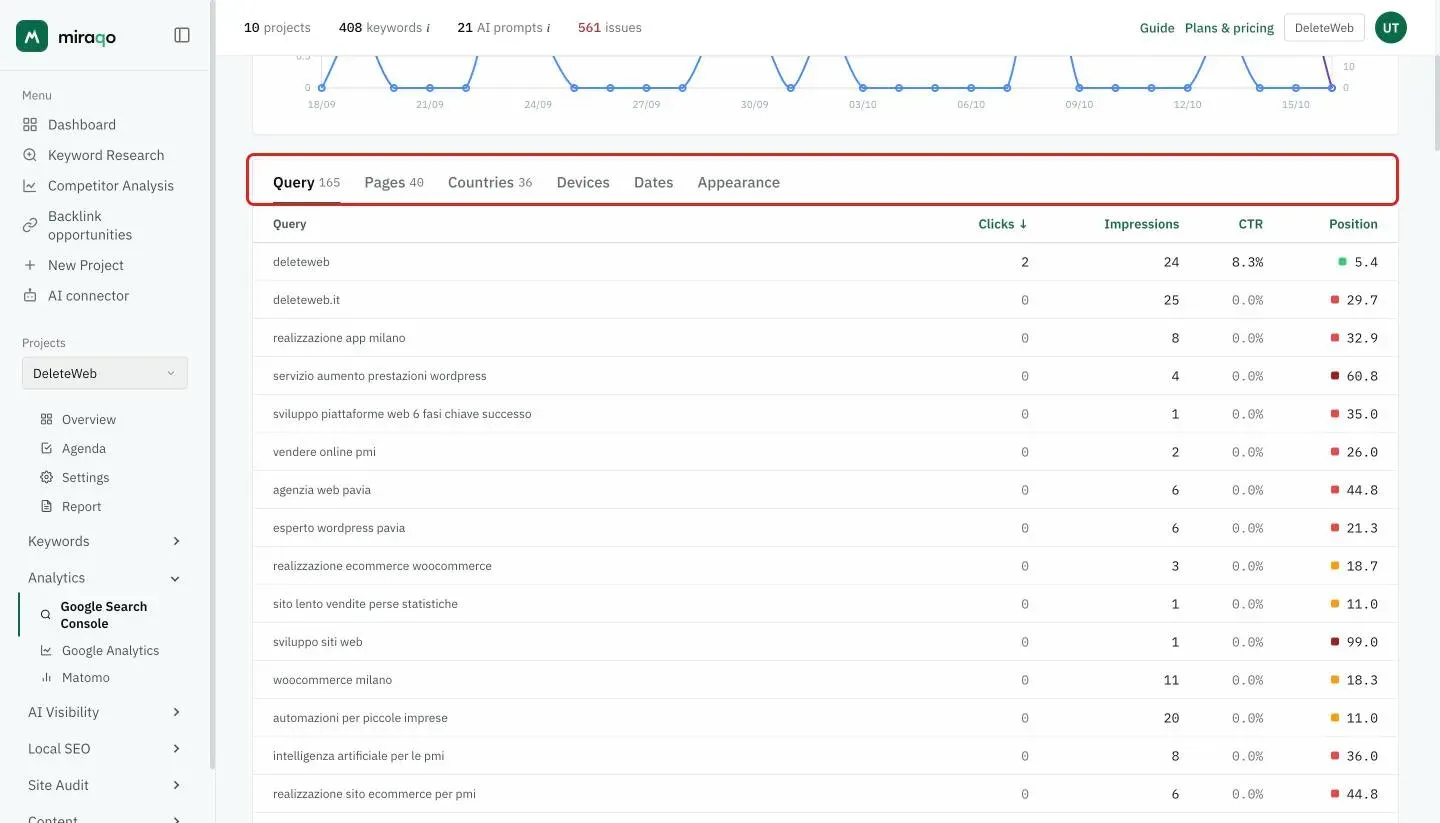
Task: Click the New Project plus icon
Action: [30, 265]
